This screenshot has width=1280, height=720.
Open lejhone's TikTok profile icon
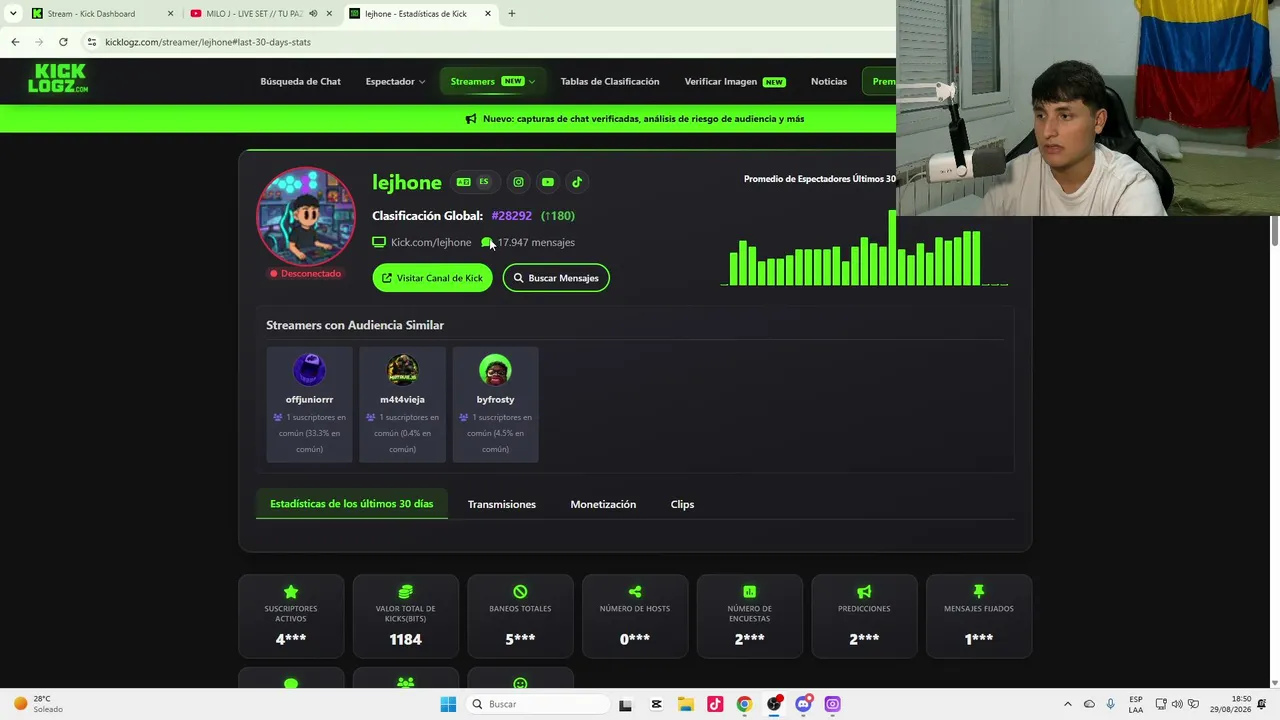coord(577,182)
